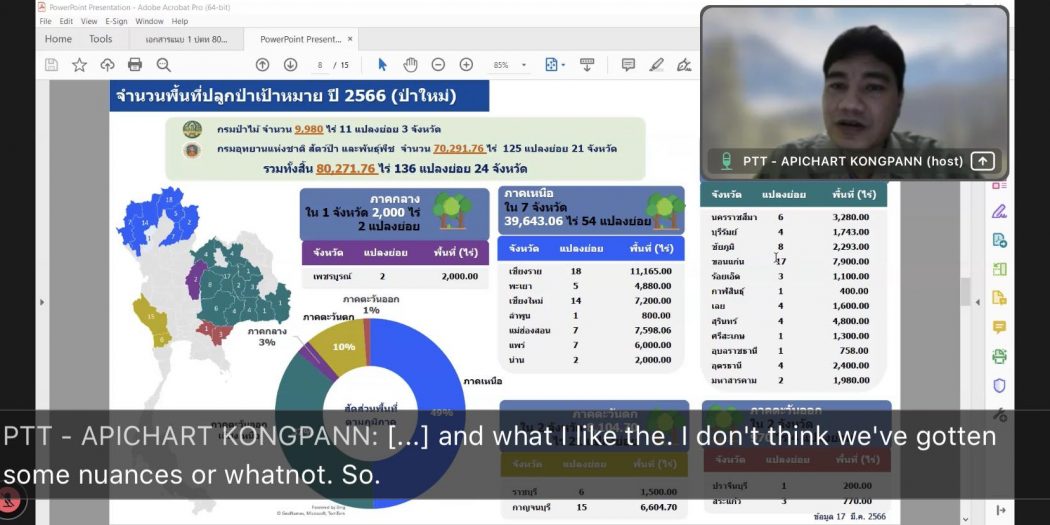The width and height of the screenshot is (1050, 525).
Task: Select the Highlight text pen tool
Action: tap(656, 65)
